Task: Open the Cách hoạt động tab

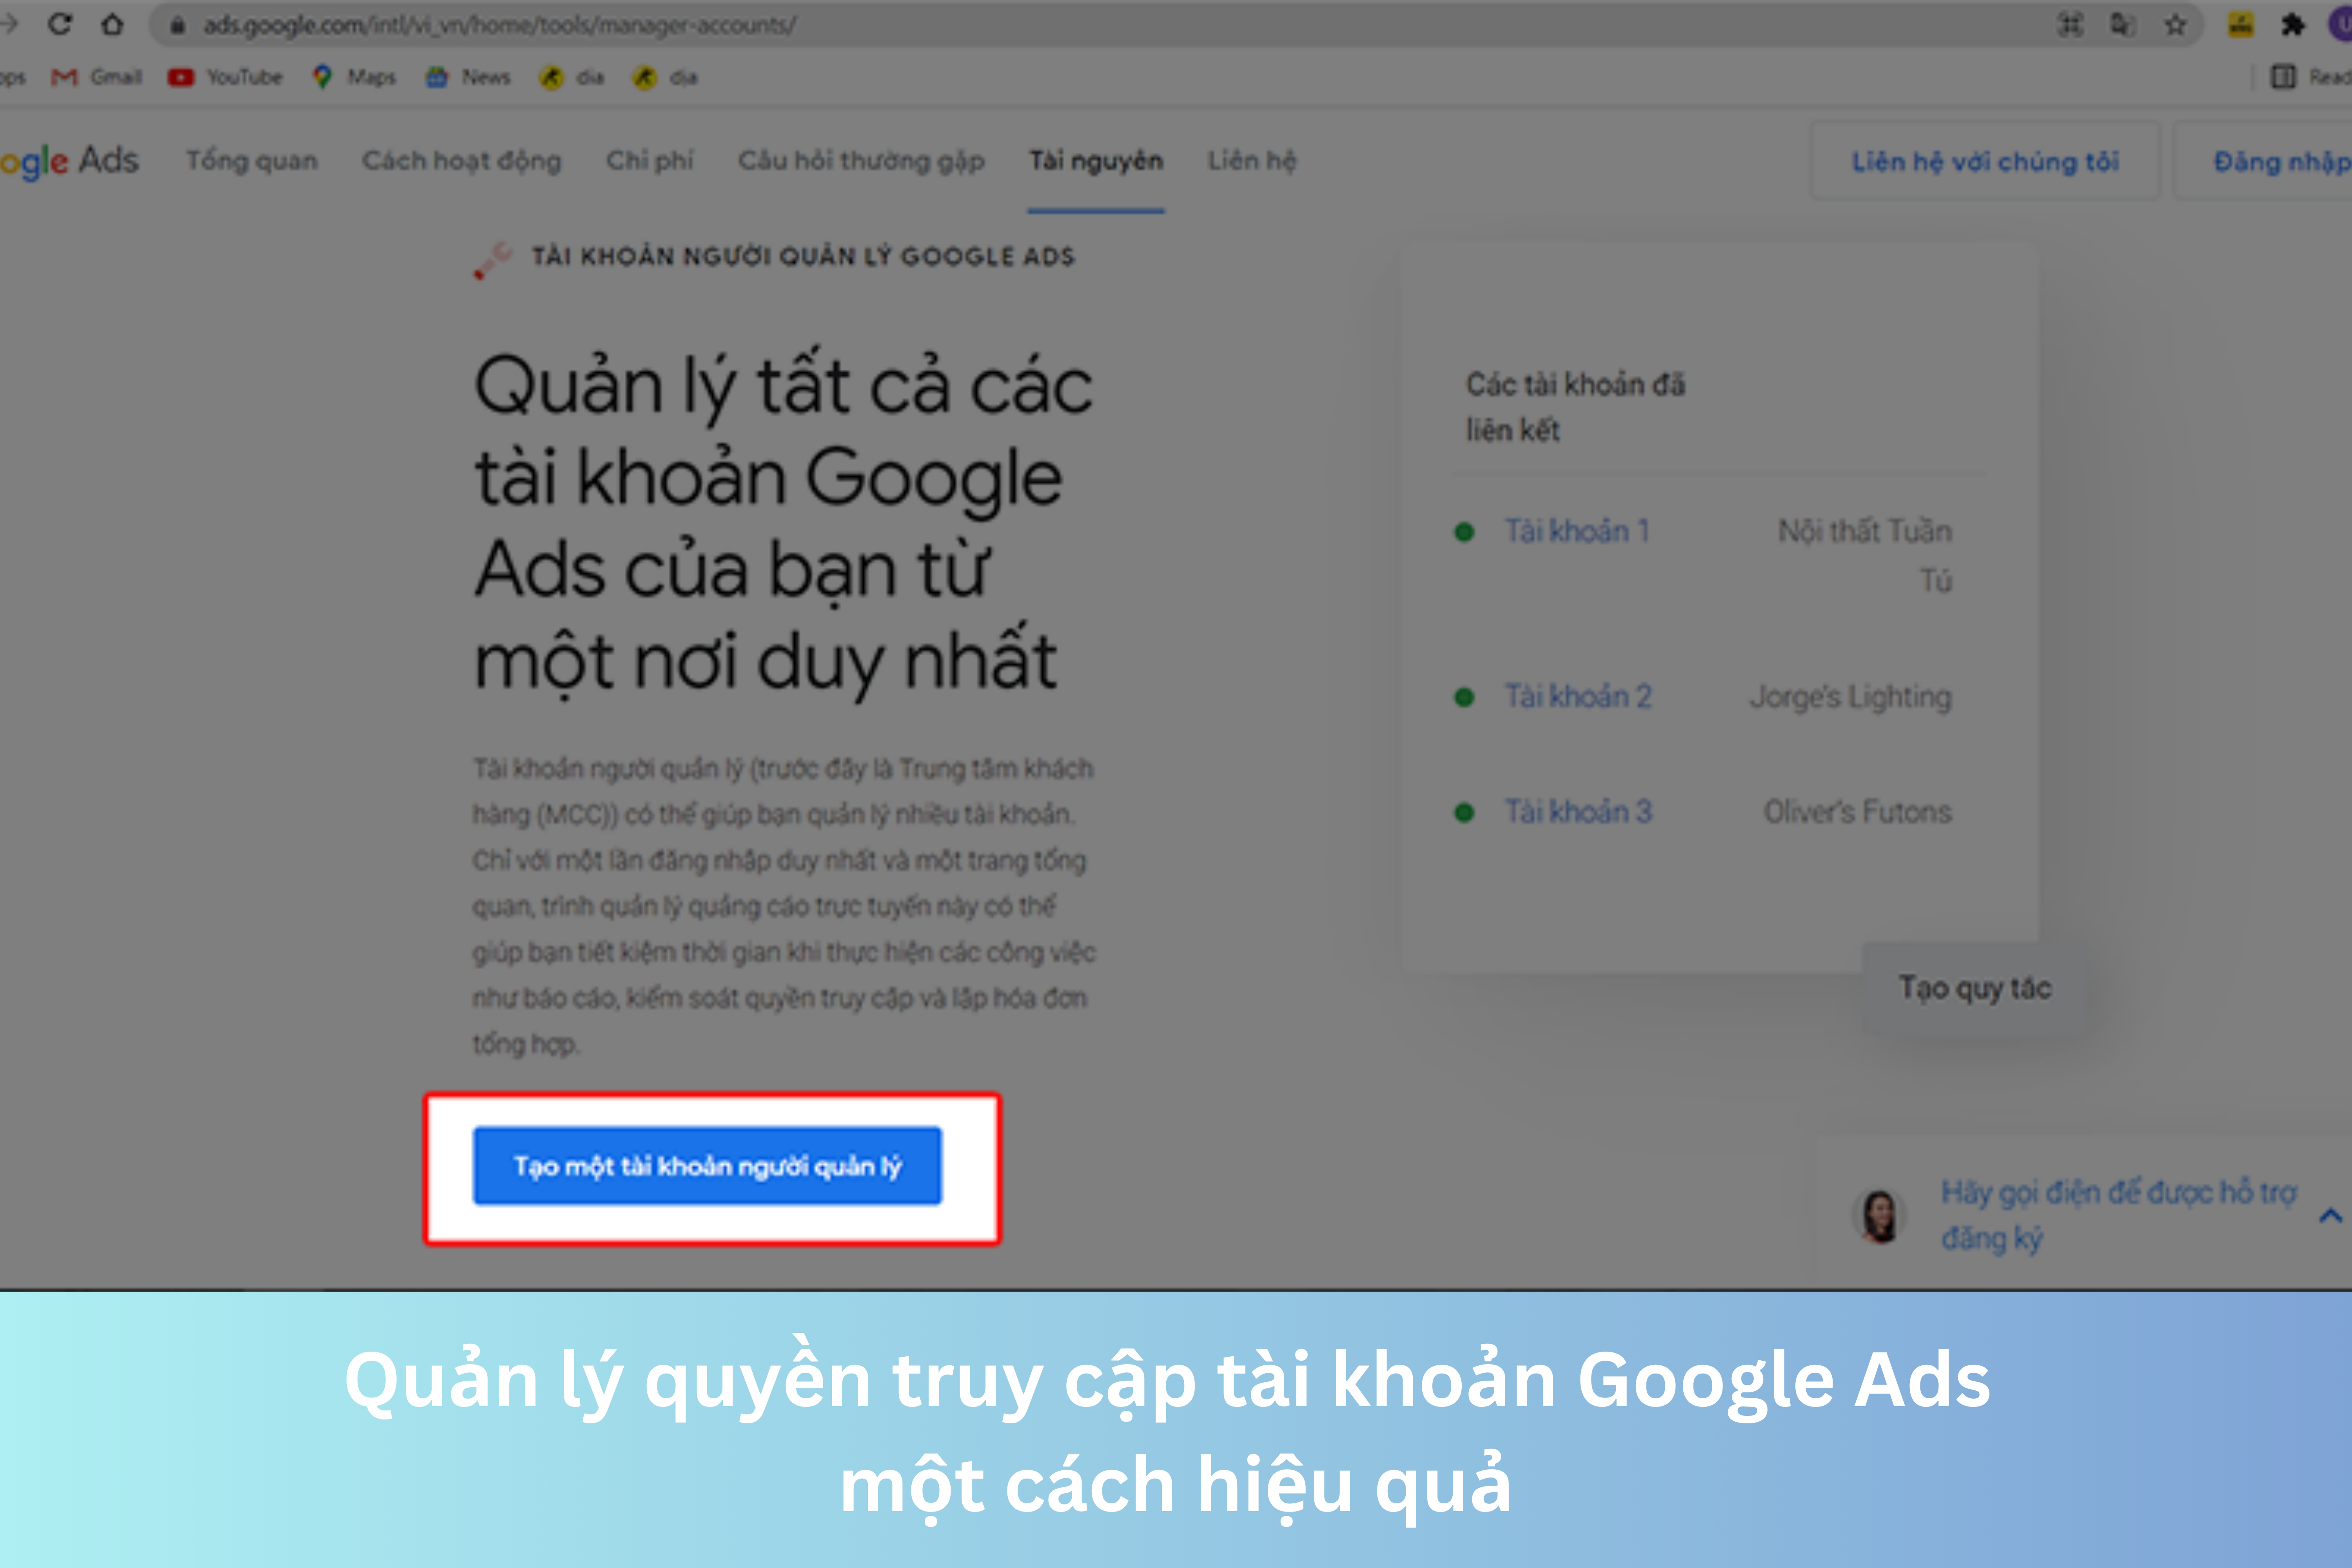Action: [462, 161]
